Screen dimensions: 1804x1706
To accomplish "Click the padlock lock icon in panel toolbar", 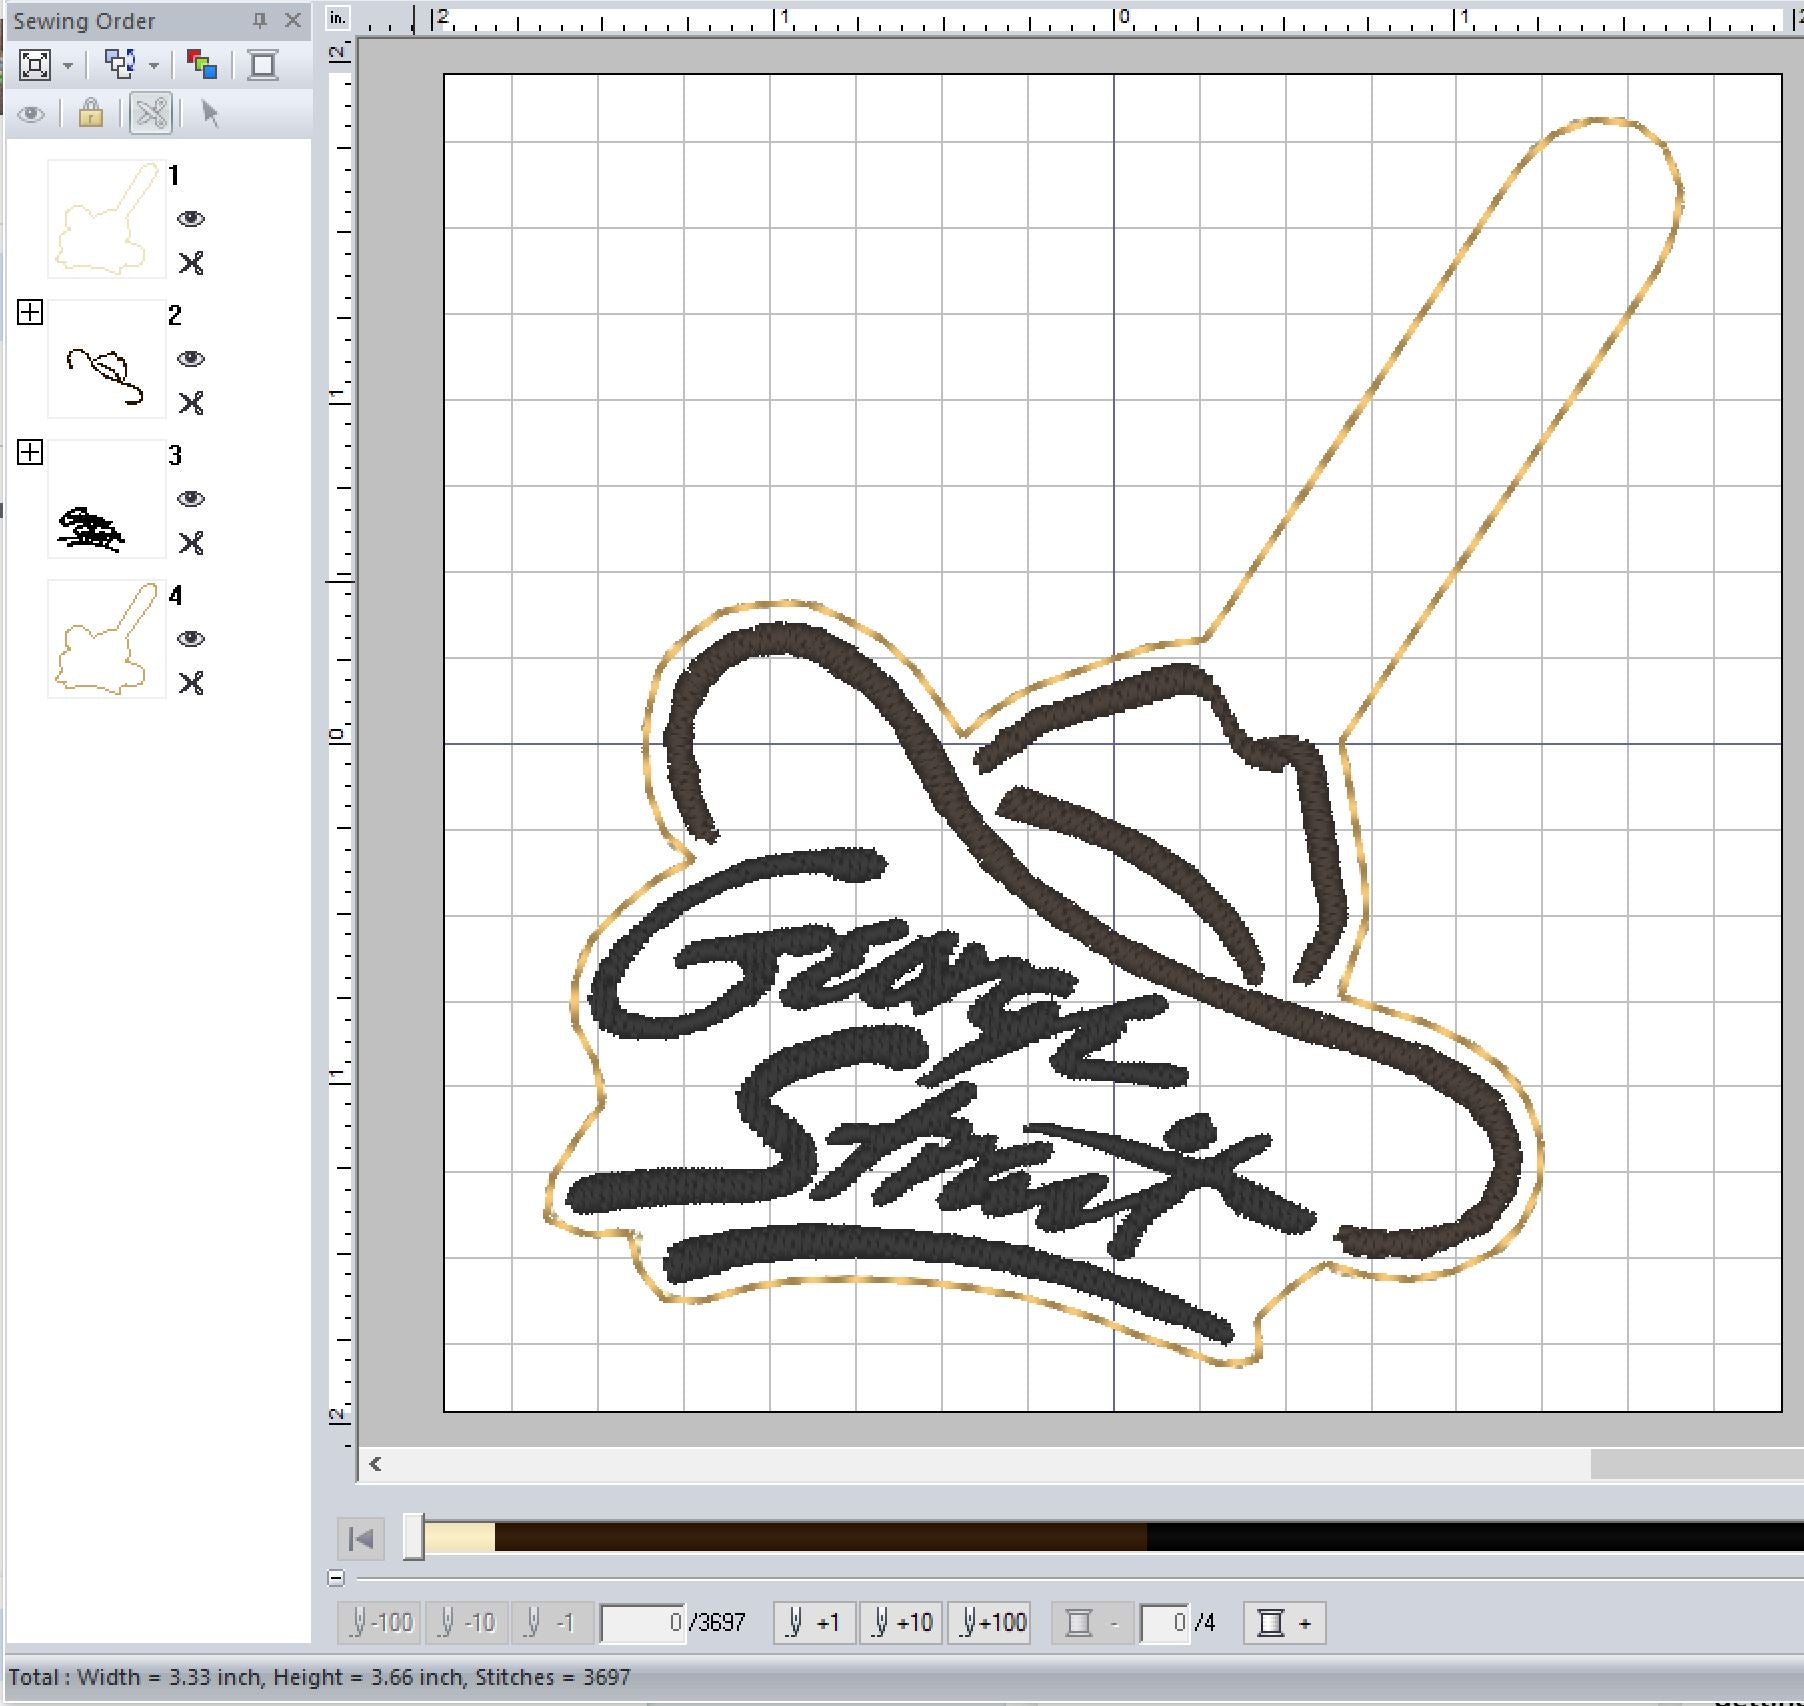I will [91, 113].
